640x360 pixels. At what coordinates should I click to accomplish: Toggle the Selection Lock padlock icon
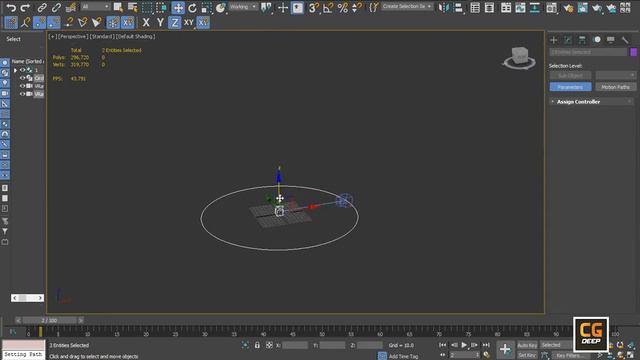coord(257,345)
